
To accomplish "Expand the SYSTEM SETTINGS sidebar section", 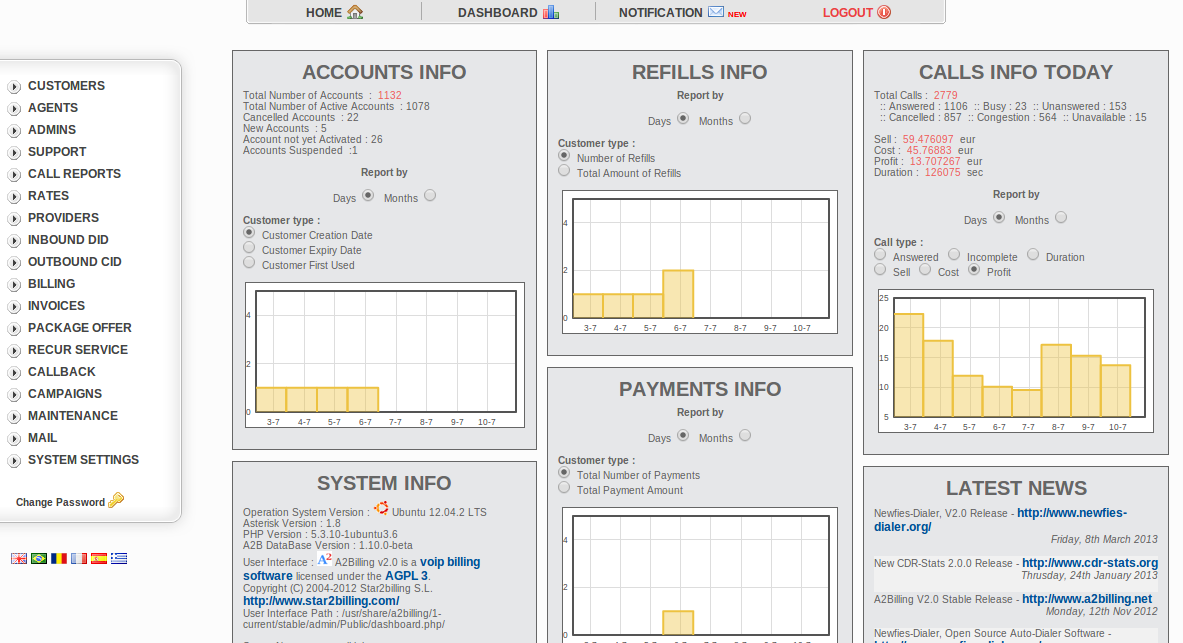I will tap(14, 461).
